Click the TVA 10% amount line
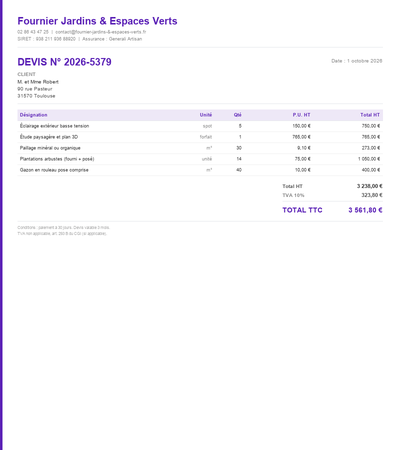This screenshot has height=450, width=400. [x=332, y=195]
